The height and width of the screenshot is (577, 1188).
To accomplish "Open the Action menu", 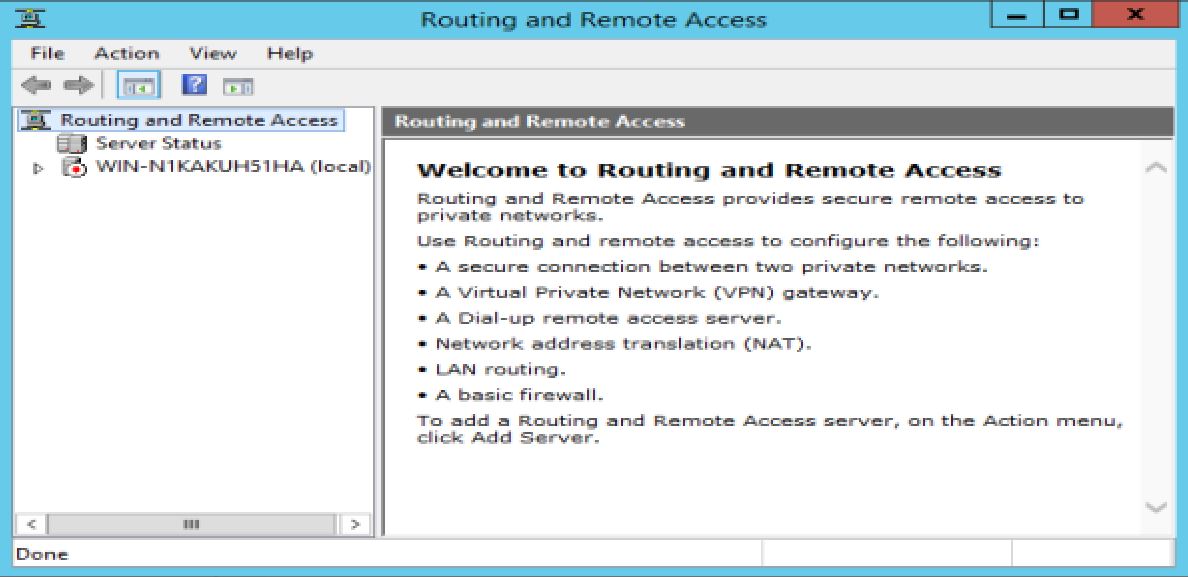I will pos(127,54).
